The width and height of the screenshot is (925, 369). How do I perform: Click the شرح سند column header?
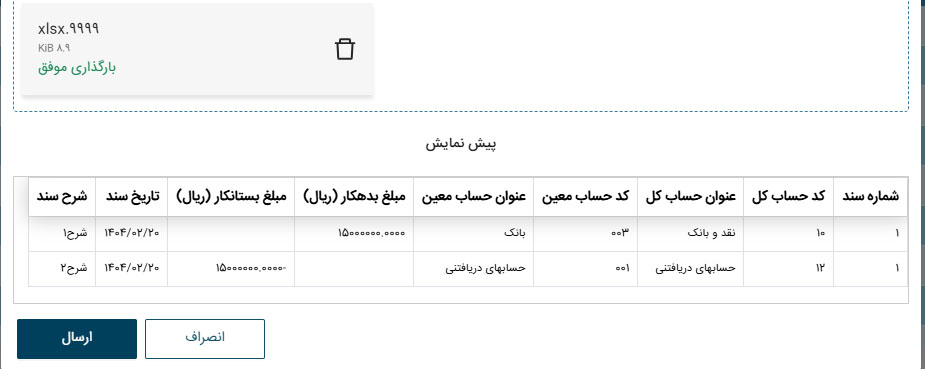point(62,197)
